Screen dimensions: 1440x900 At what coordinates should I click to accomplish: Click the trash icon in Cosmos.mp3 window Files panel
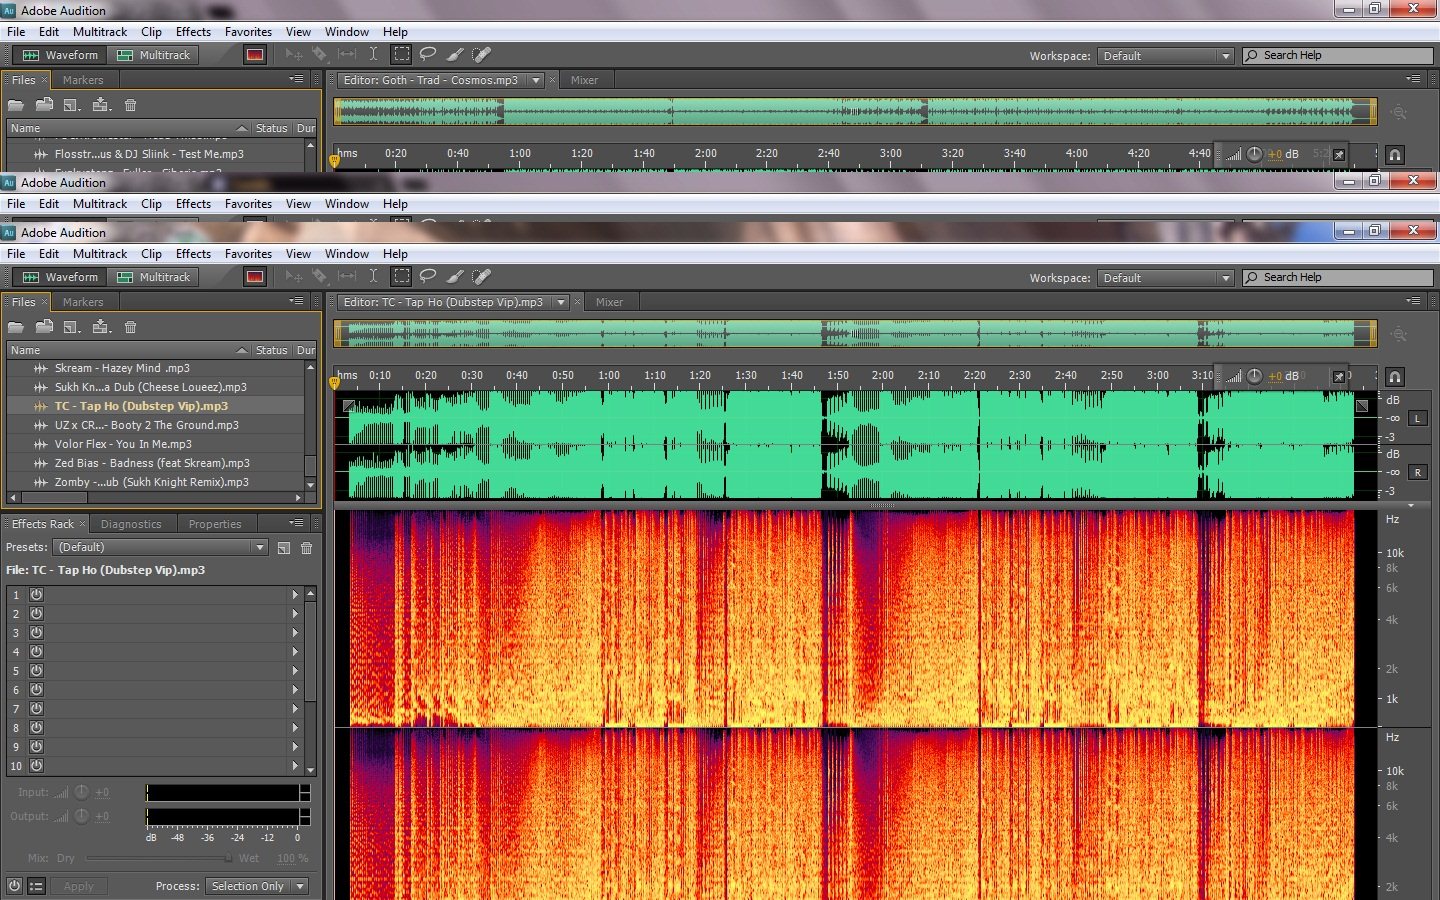[130, 105]
